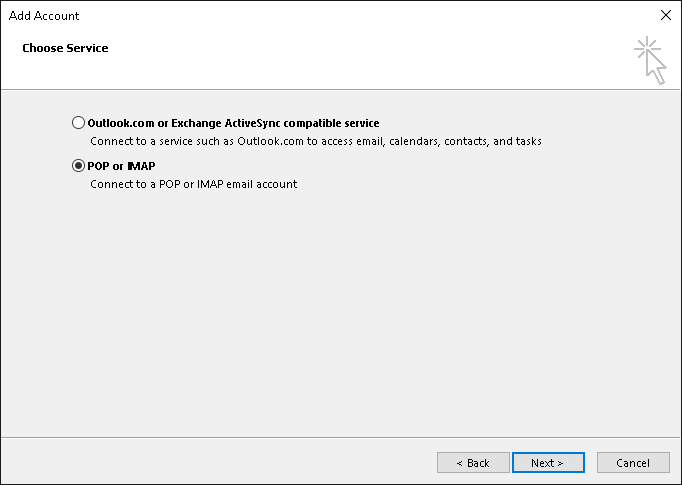682x485 pixels.
Task: Select the Outlook.com or Exchange ActiveSync radio button
Action: tap(79, 123)
